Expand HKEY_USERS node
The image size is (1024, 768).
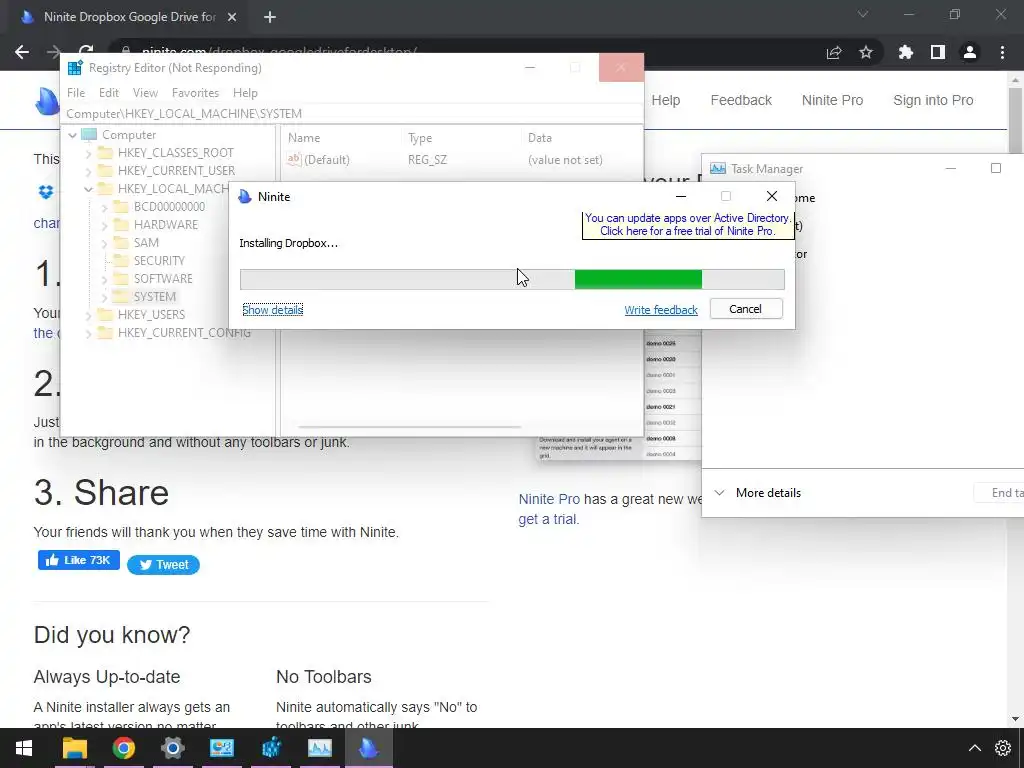(88, 315)
